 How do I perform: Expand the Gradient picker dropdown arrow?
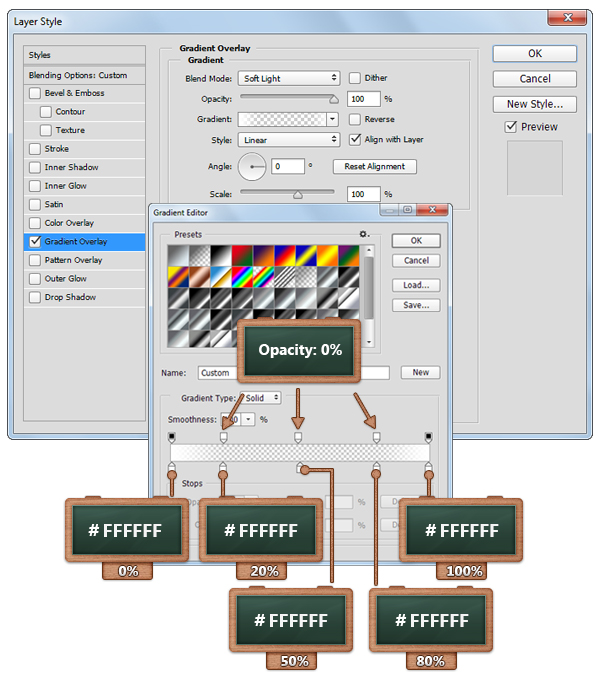(x=332, y=119)
